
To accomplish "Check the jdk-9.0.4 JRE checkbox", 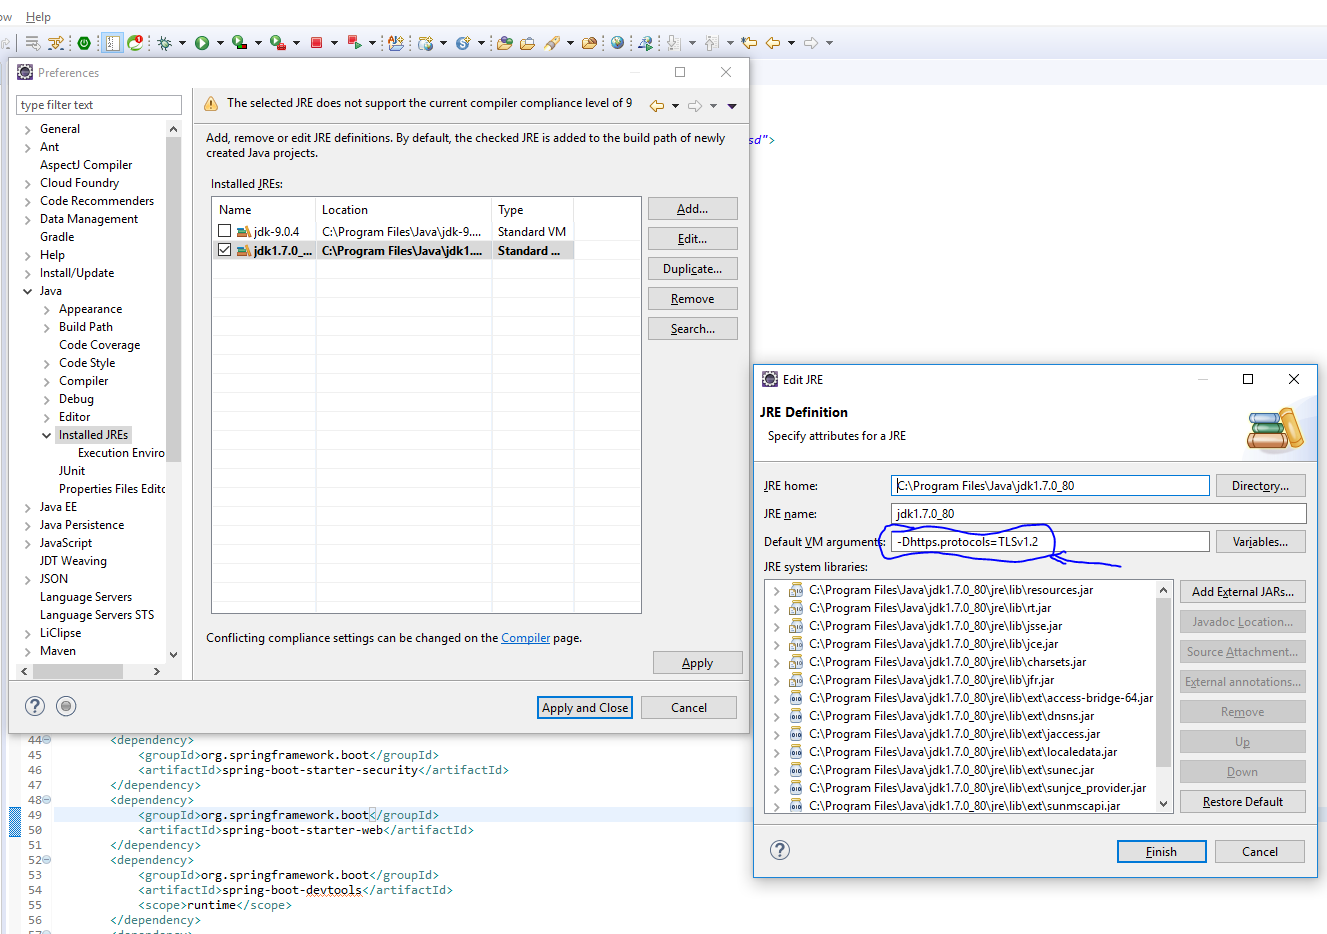I will (x=225, y=231).
